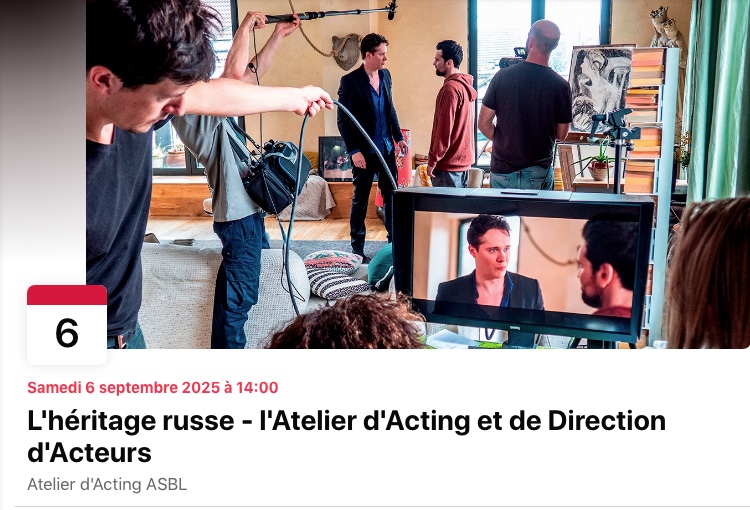Click the date Samedi 6 septembre 2025
The image size is (750, 510).
point(123,388)
